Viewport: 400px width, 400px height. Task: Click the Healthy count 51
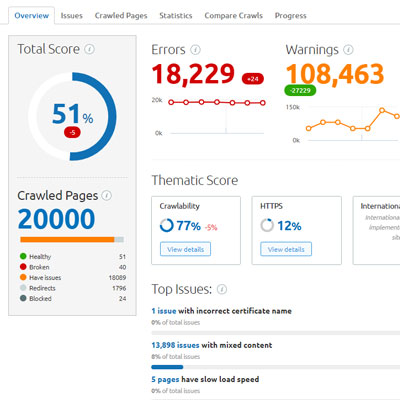click(122, 257)
